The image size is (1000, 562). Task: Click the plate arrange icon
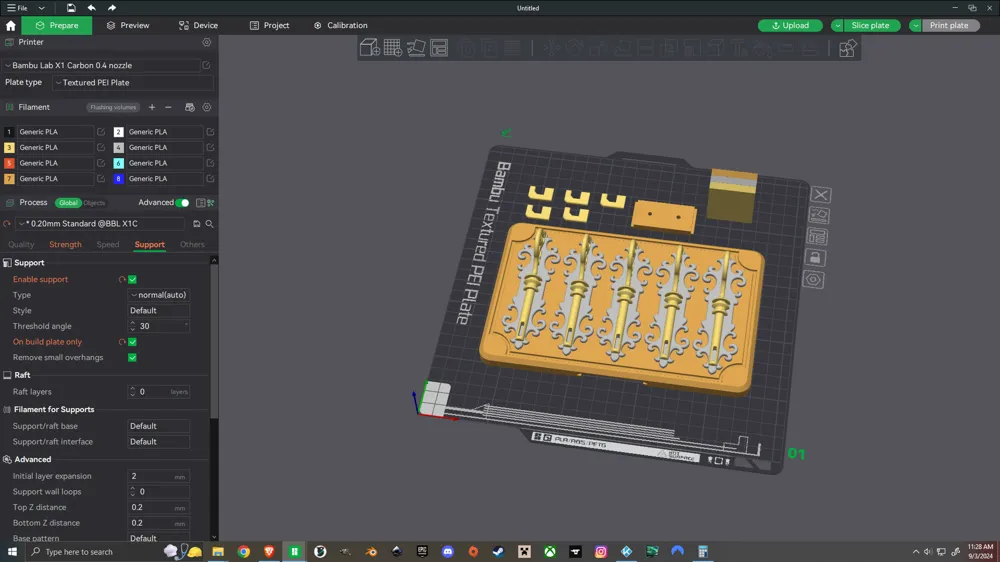pos(818,237)
